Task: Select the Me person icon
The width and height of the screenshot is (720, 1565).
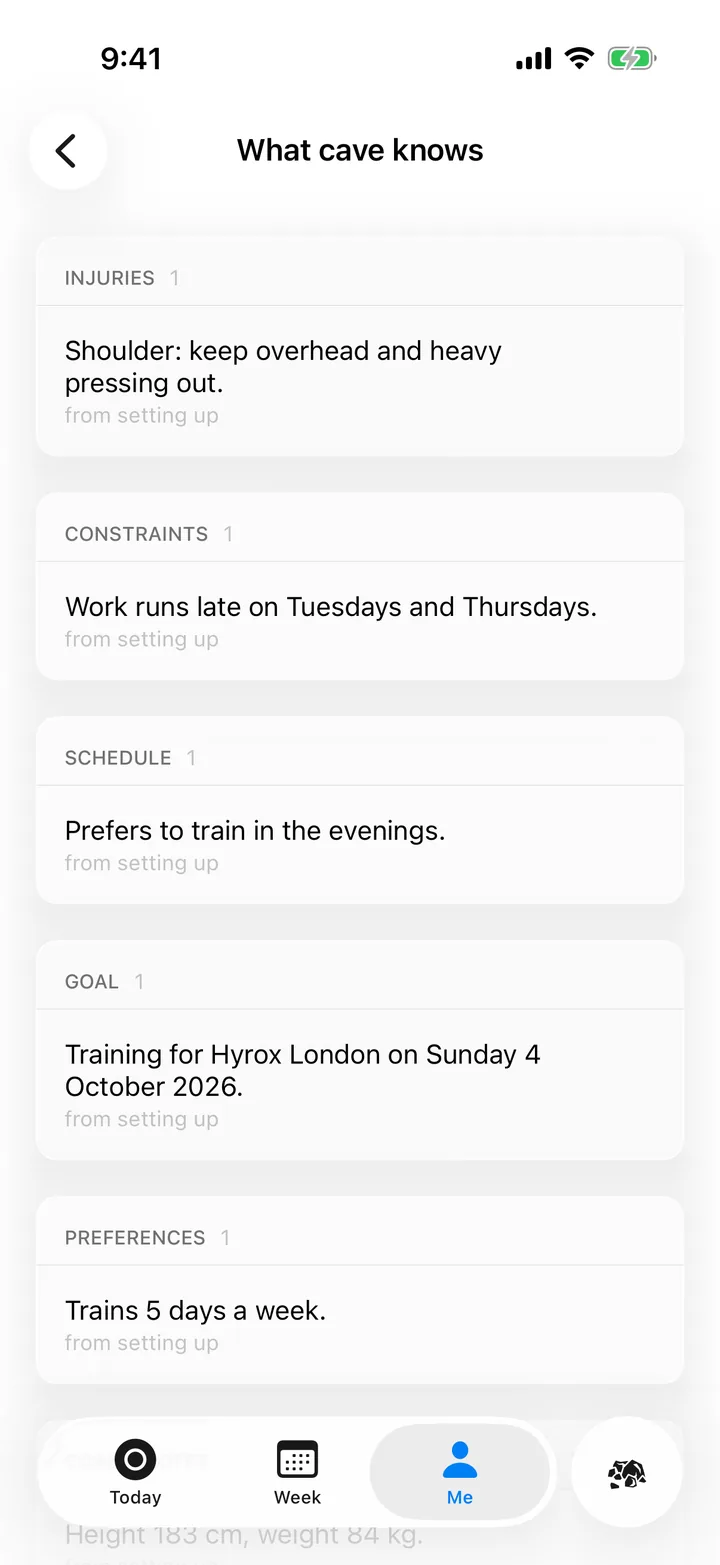Action: [x=460, y=1459]
